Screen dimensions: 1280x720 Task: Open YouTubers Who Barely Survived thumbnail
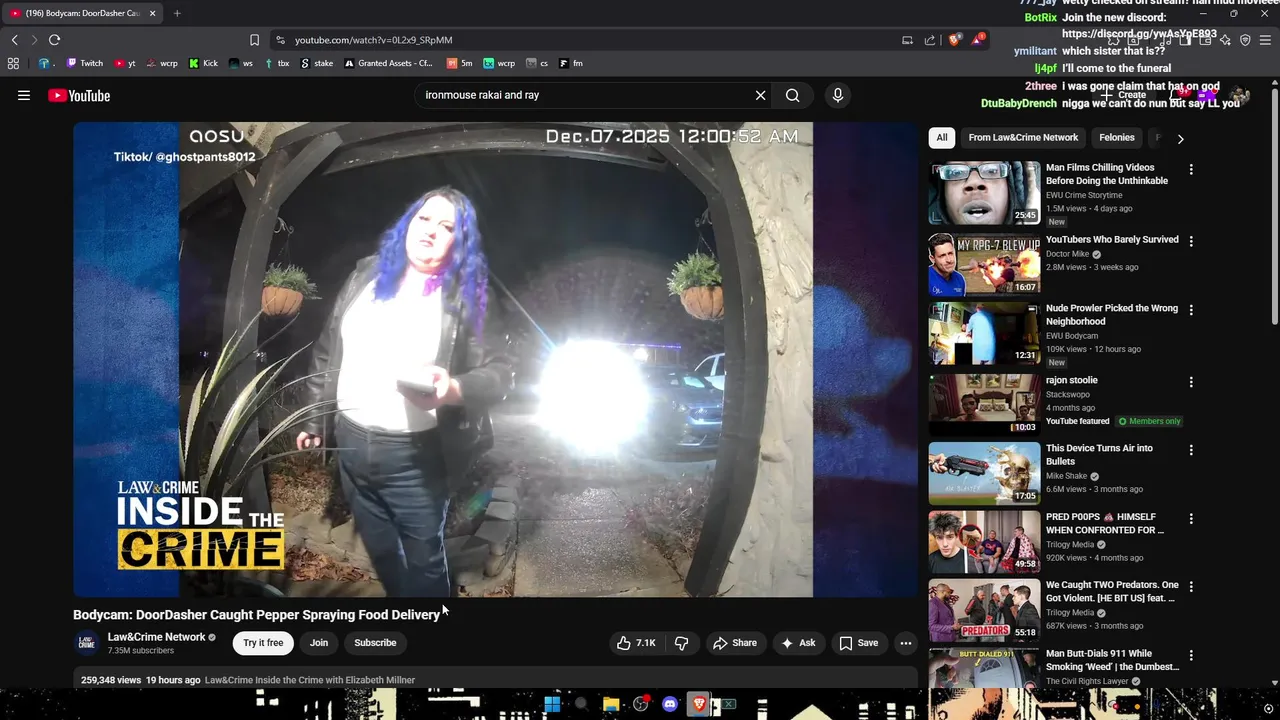pyautogui.click(x=984, y=264)
